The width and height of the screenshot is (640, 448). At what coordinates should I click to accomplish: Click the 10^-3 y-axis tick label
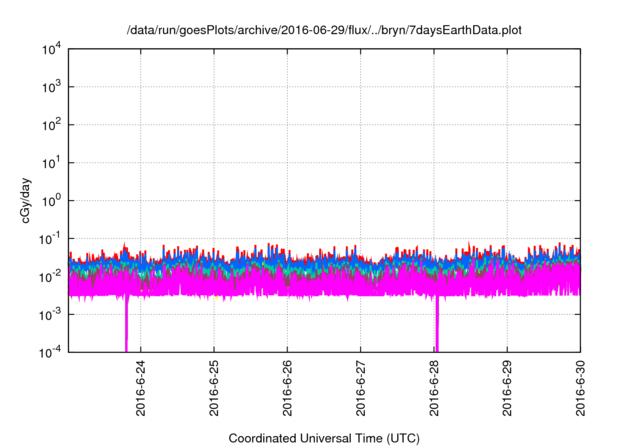pos(49,315)
